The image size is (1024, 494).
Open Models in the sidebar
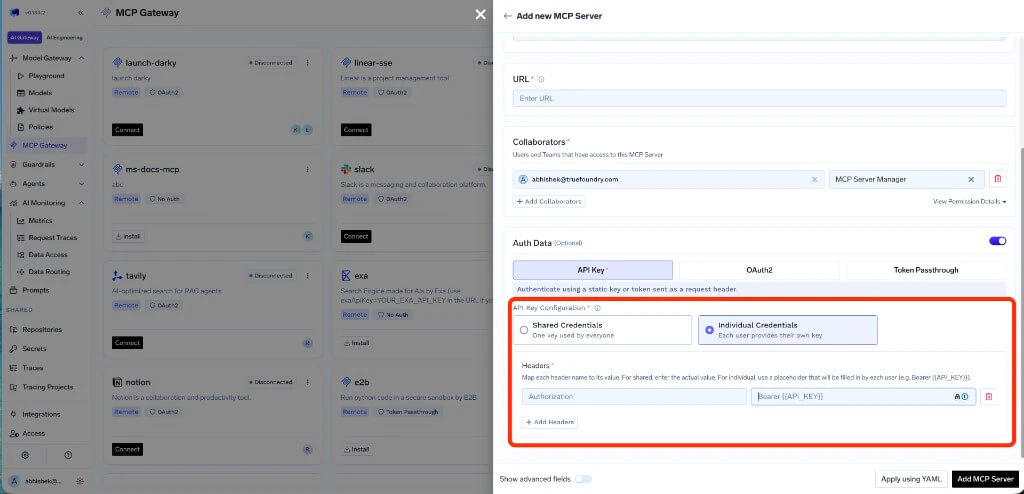point(40,93)
